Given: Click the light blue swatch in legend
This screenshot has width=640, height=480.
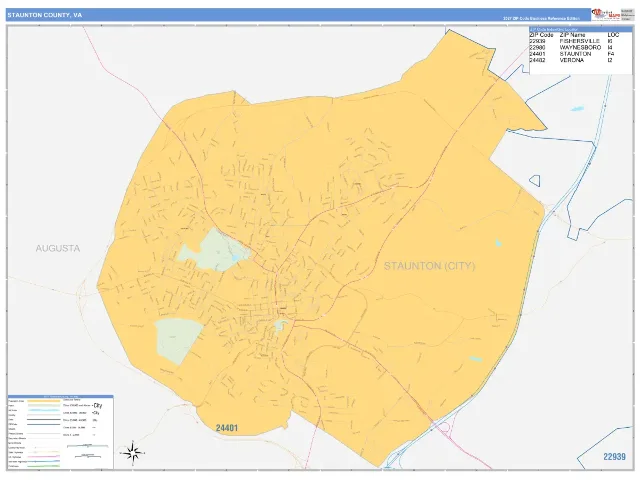Looking at the screenshot, I should (44, 410).
